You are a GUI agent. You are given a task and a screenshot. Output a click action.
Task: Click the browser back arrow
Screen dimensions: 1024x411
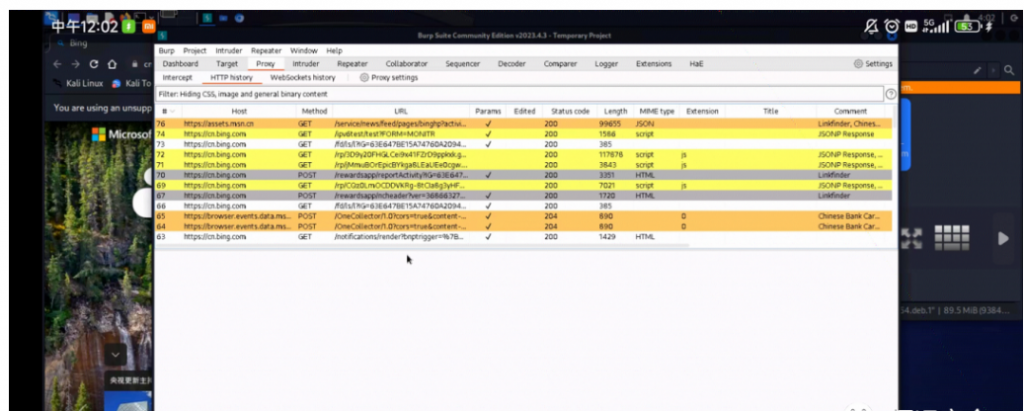pos(57,64)
